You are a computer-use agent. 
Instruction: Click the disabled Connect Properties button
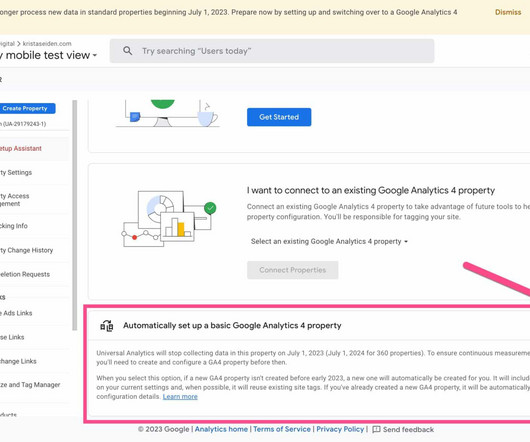pos(293,270)
